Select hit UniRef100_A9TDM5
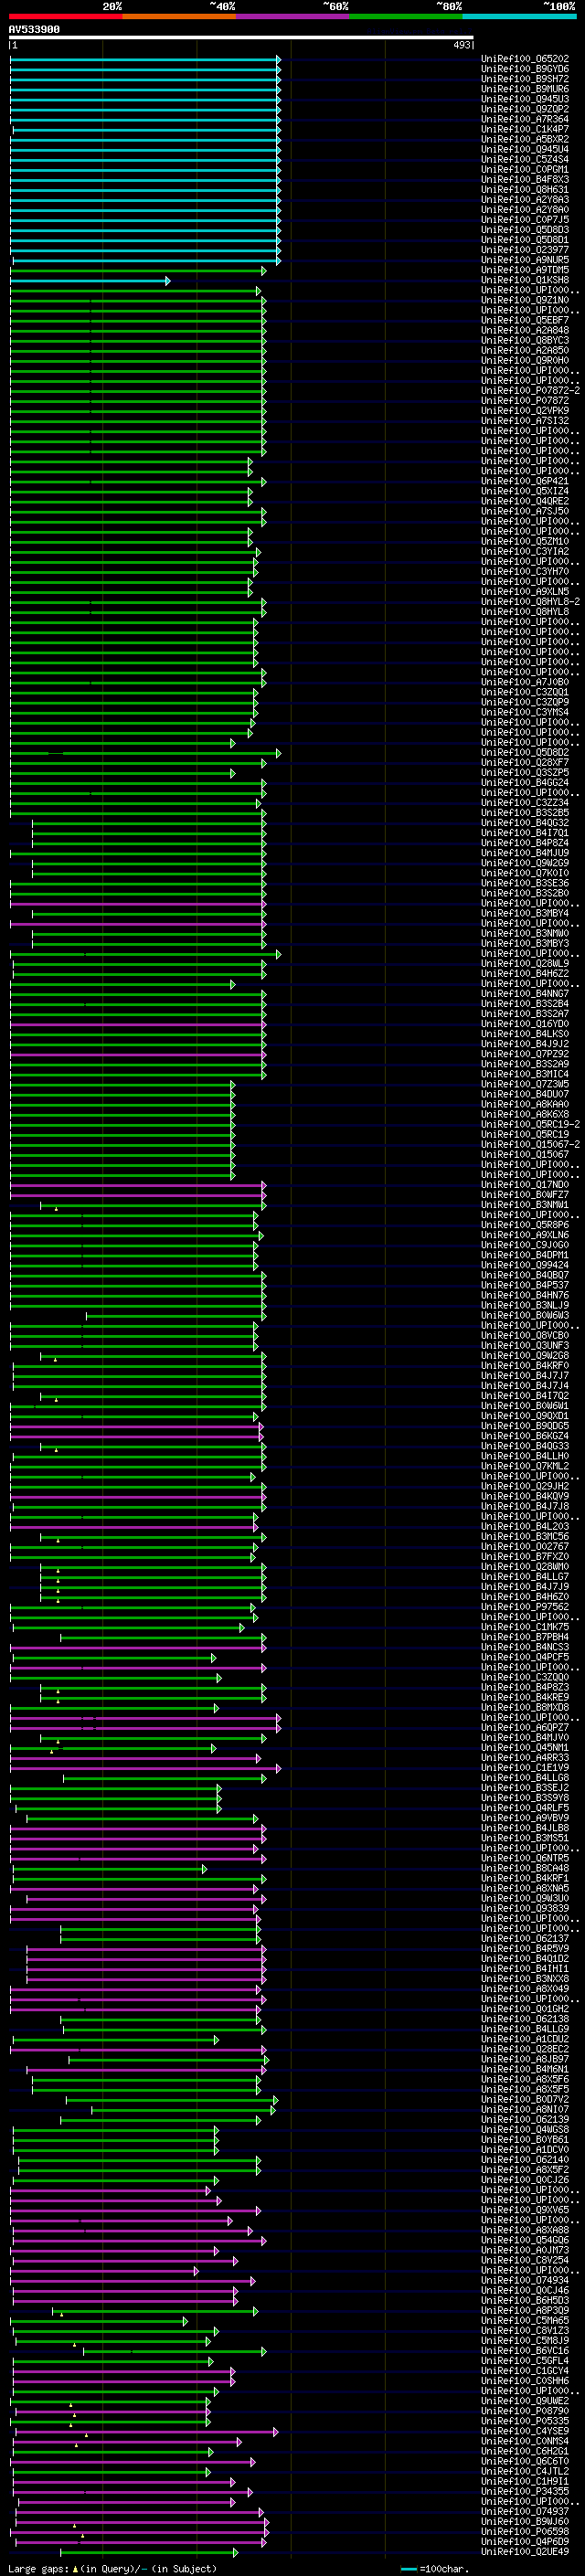Image resolution: width=585 pixels, height=2576 pixels. (x=525, y=270)
